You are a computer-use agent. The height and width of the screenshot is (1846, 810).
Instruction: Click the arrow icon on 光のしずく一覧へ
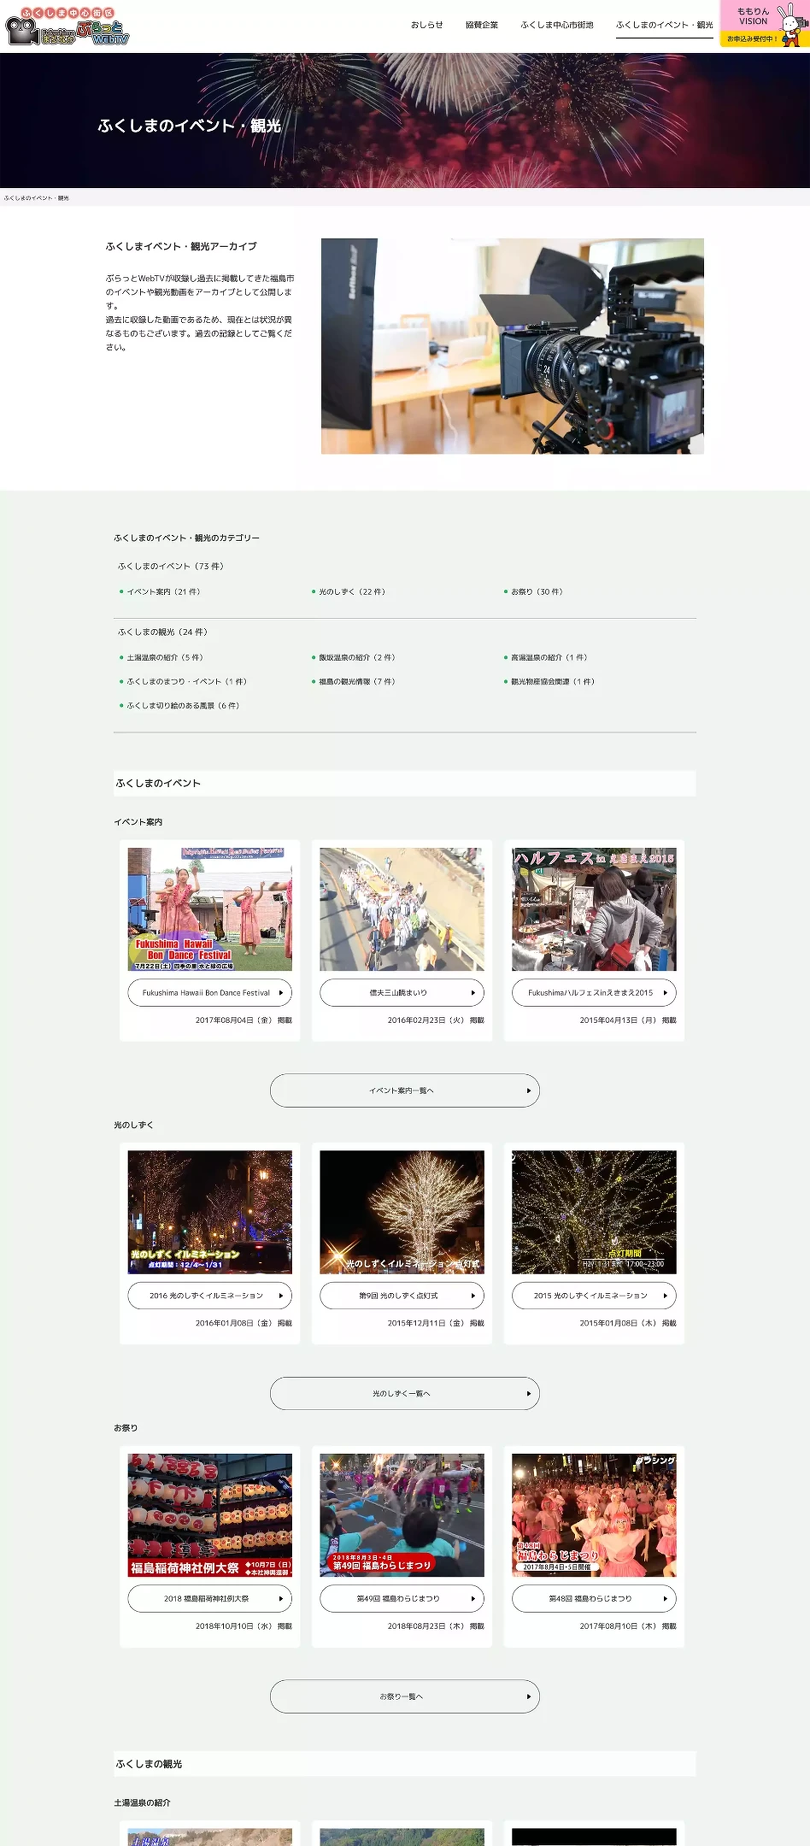[x=528, y=1394]
